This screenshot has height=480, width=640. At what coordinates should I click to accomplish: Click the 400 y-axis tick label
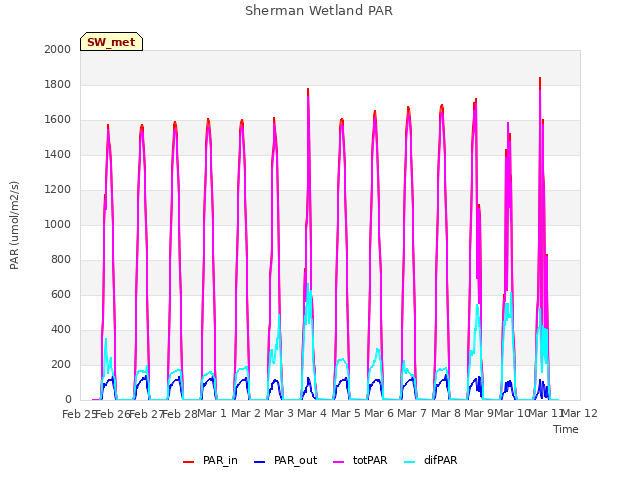[x=61, y=329]
